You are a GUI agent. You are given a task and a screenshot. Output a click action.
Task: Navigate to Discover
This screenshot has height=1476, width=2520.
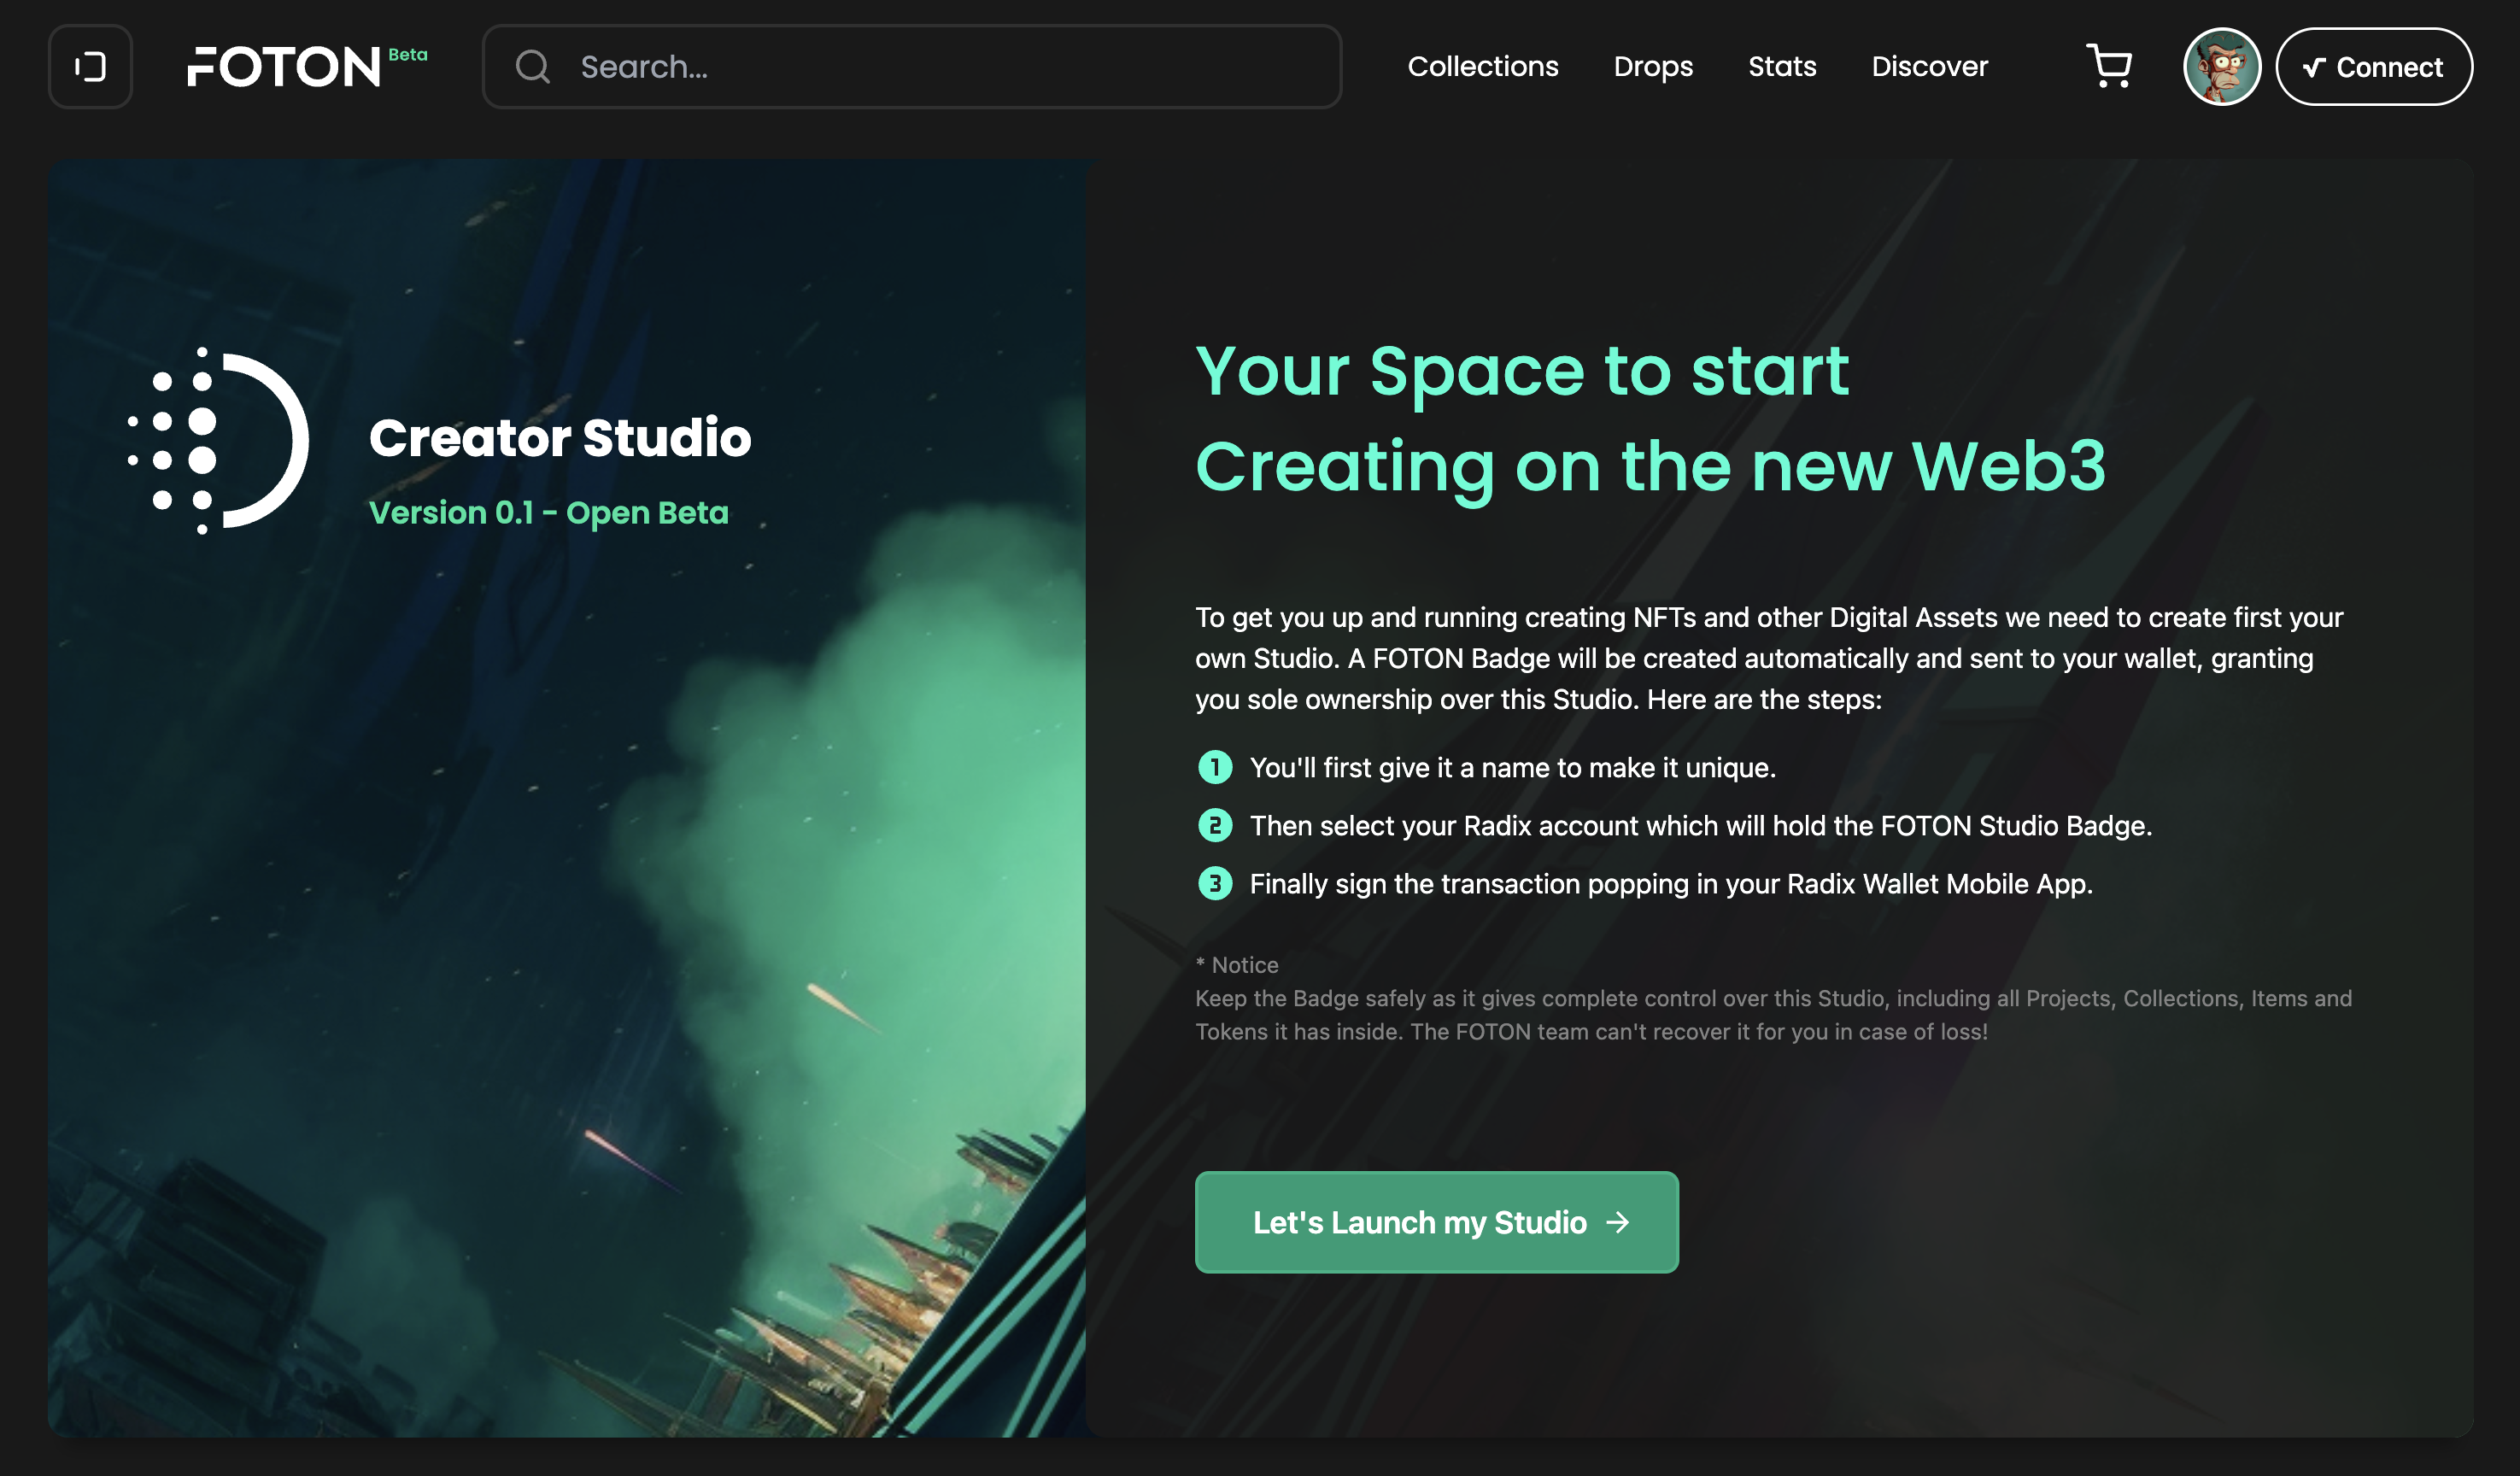pos(1929,67)
